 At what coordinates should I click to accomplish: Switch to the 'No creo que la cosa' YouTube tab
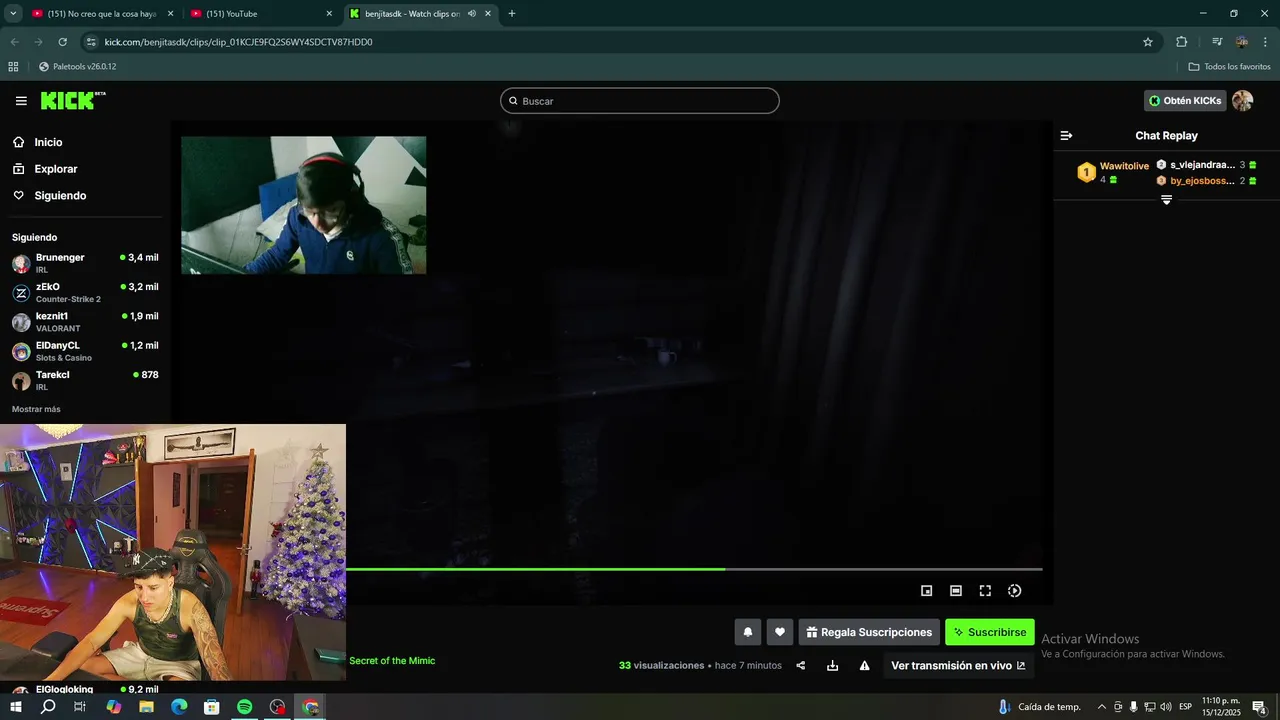click(100, 14)
